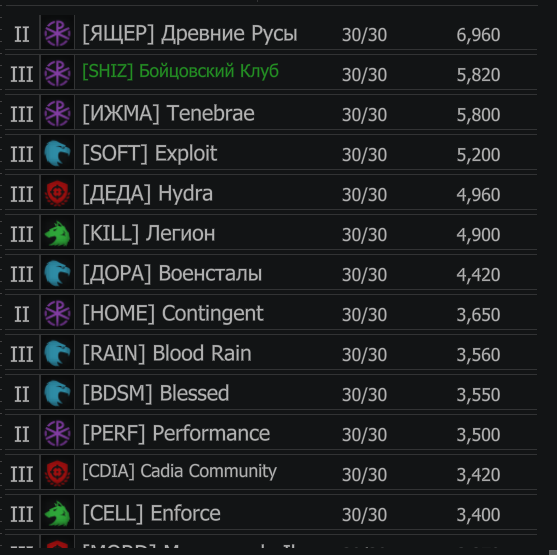This screenshot has width=557, height=555.
Task: Click the 30/30 member count for [SOFT] Exploit
Action: 364,155
